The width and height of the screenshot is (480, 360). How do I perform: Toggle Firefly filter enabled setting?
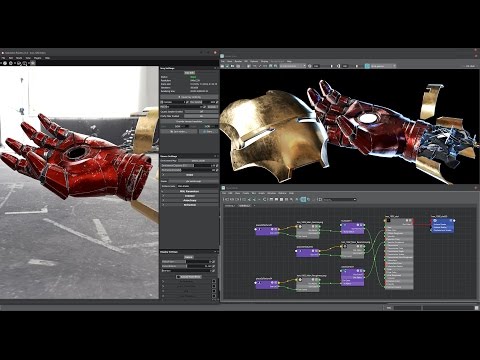[201, 116]
